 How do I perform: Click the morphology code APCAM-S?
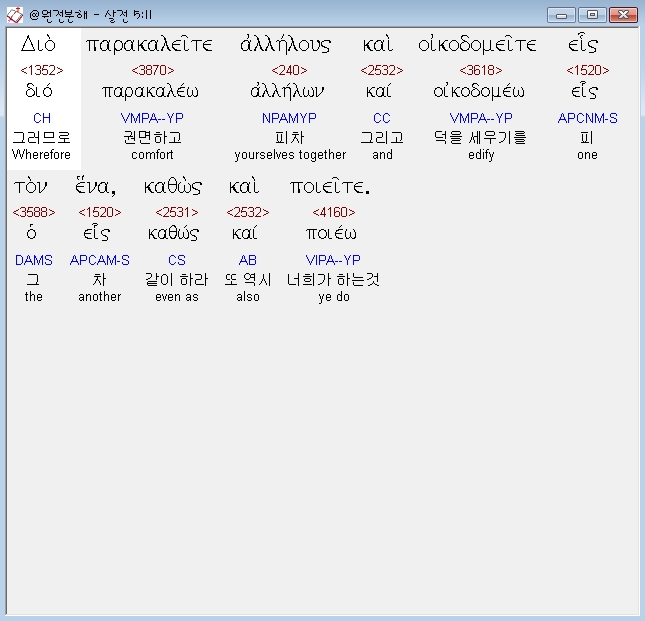pyautogui.click(x=100, y=260)
